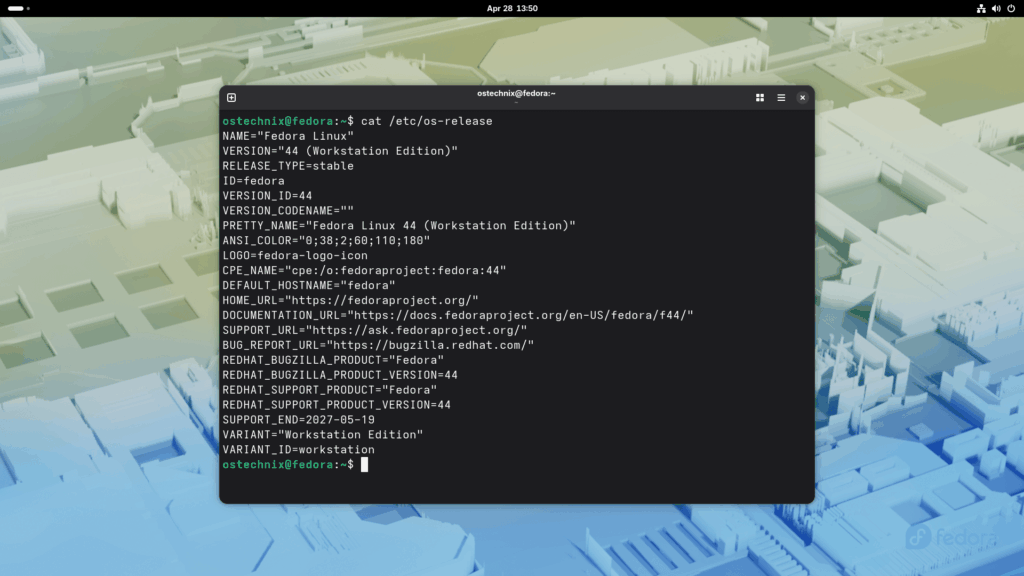Select the VERSION="44 (Workstation Edition)" line
The width and height of the screenshot is (1024, 576).
point(340,151)
